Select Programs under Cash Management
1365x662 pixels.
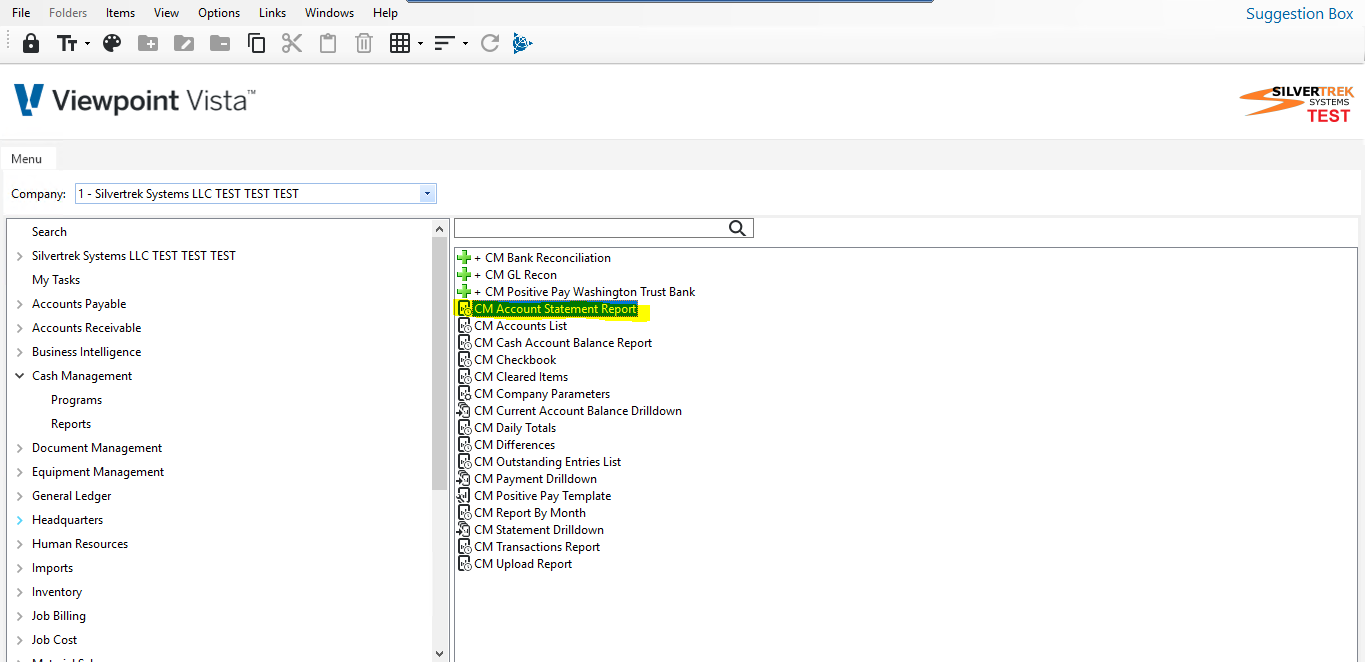point(76,400)
